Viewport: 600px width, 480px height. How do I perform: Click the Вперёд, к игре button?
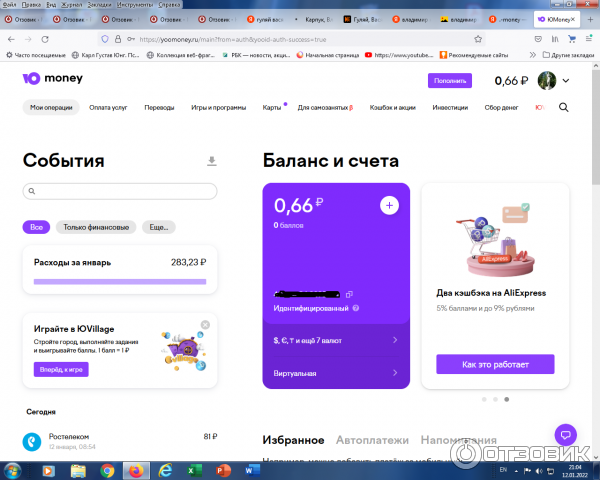click(x=61, y=369)
